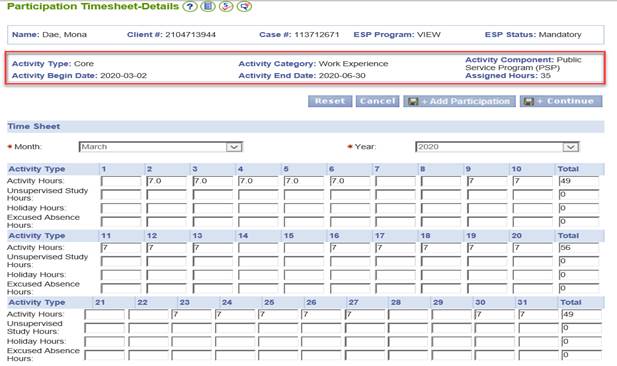Click the blue document icon beside help
617x366 pixels.
click(x=208, y=6)
